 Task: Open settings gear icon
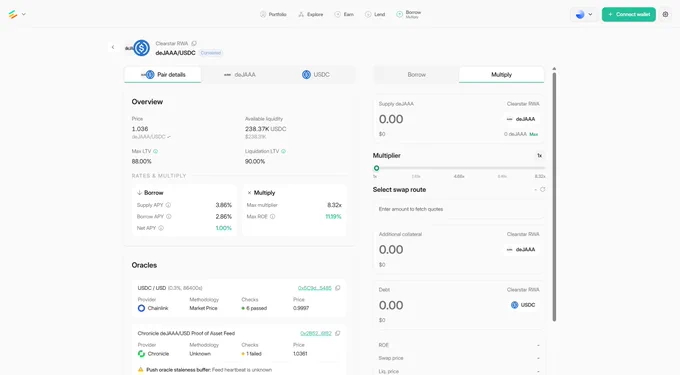coord(665,14)
